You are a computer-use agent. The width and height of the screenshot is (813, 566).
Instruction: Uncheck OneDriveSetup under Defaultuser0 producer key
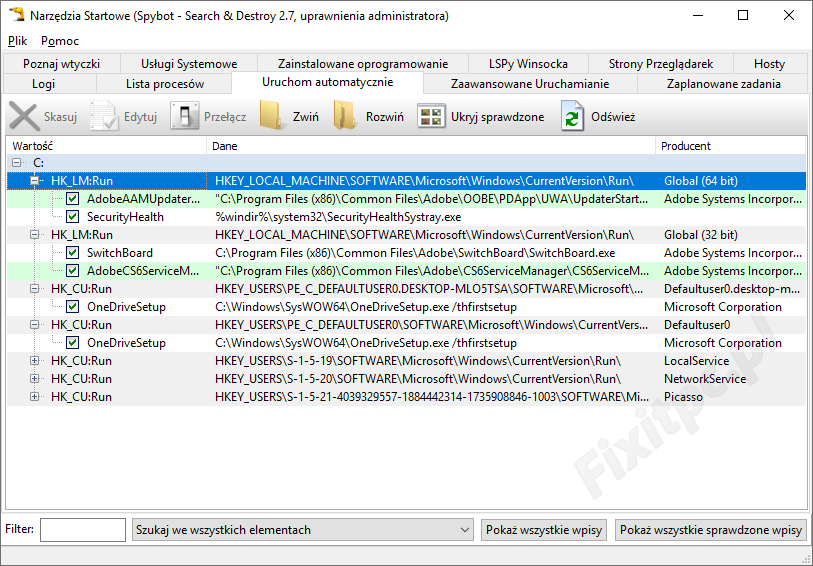[x=73, y=343]
